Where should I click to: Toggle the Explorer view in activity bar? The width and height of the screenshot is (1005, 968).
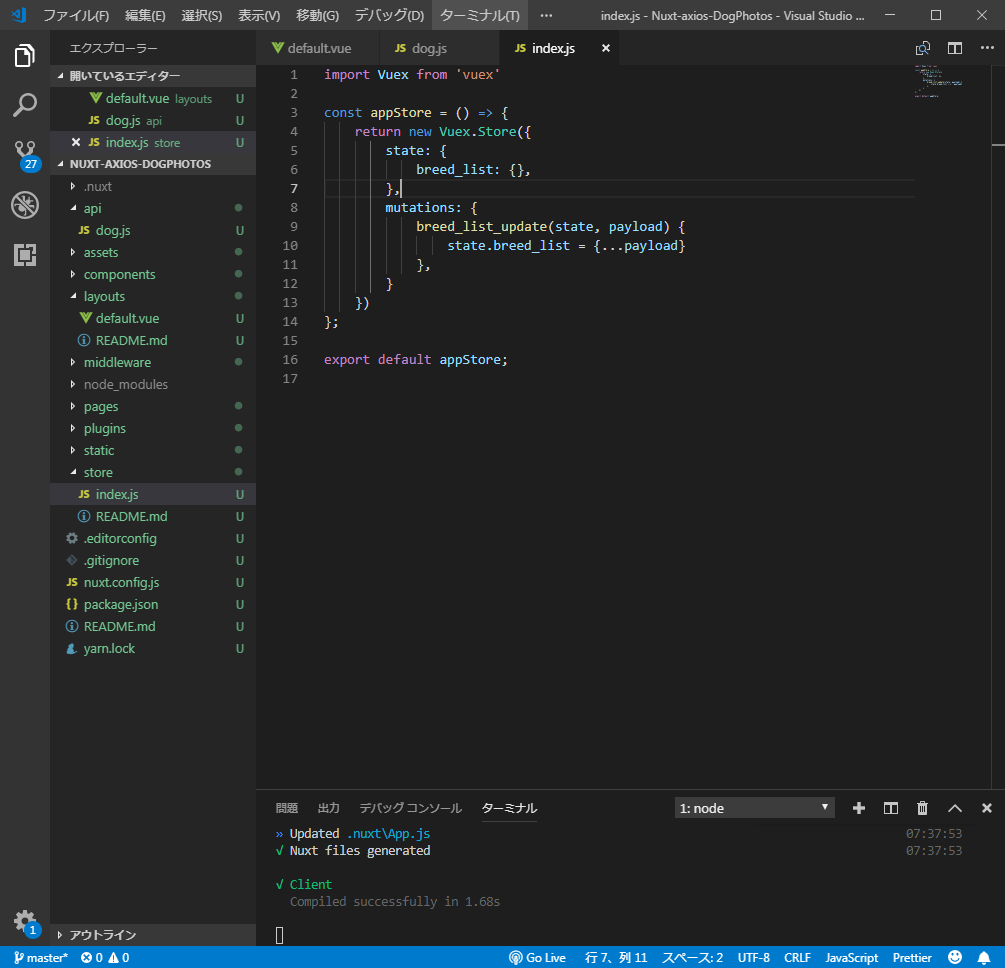[x=25, y=56]
